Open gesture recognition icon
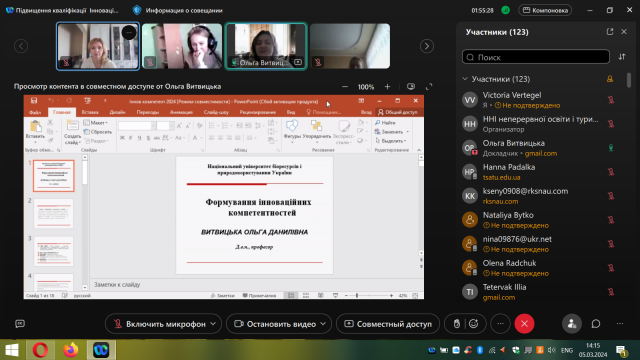Viewport: 640px width, 360px height. (457, 324)
